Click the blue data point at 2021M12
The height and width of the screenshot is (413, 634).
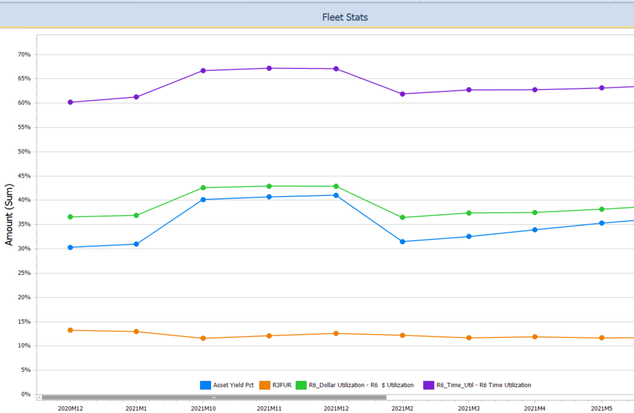click(x=336, y=195)
